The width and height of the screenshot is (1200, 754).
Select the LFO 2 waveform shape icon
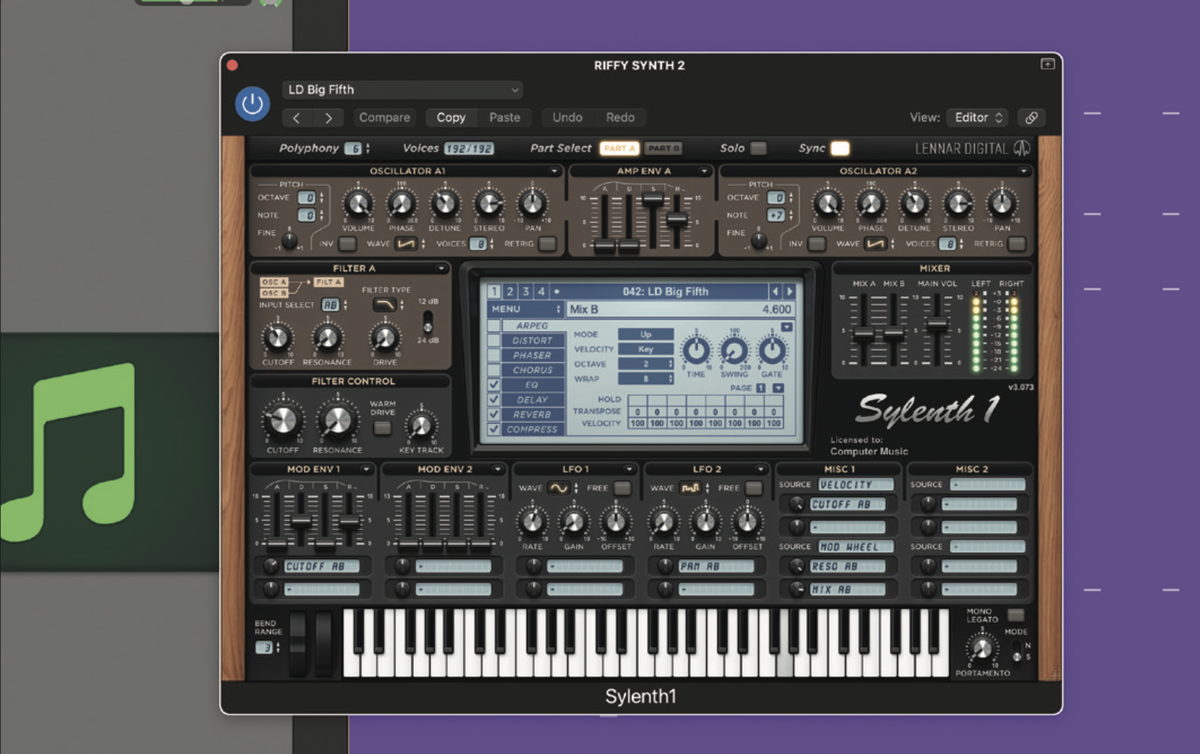(690, 489)
